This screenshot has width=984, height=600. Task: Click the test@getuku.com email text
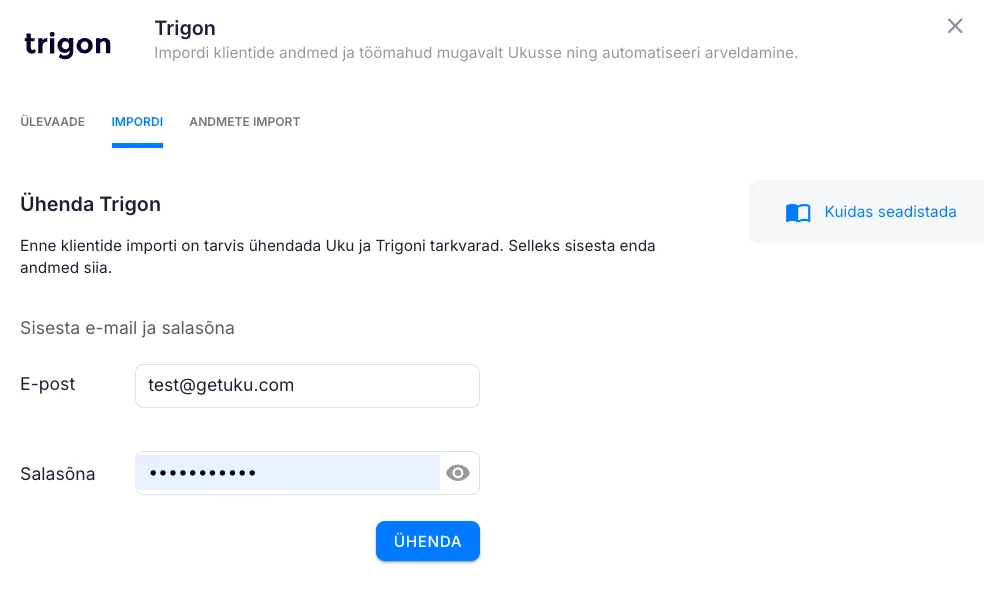(221, 385)
